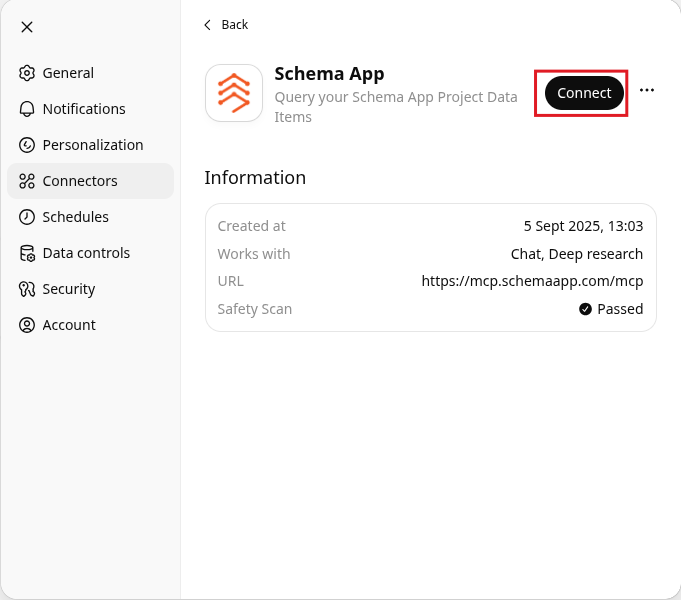
Task: Open the General settings tab
Action: pyautogui.click(x=90, y=73)
